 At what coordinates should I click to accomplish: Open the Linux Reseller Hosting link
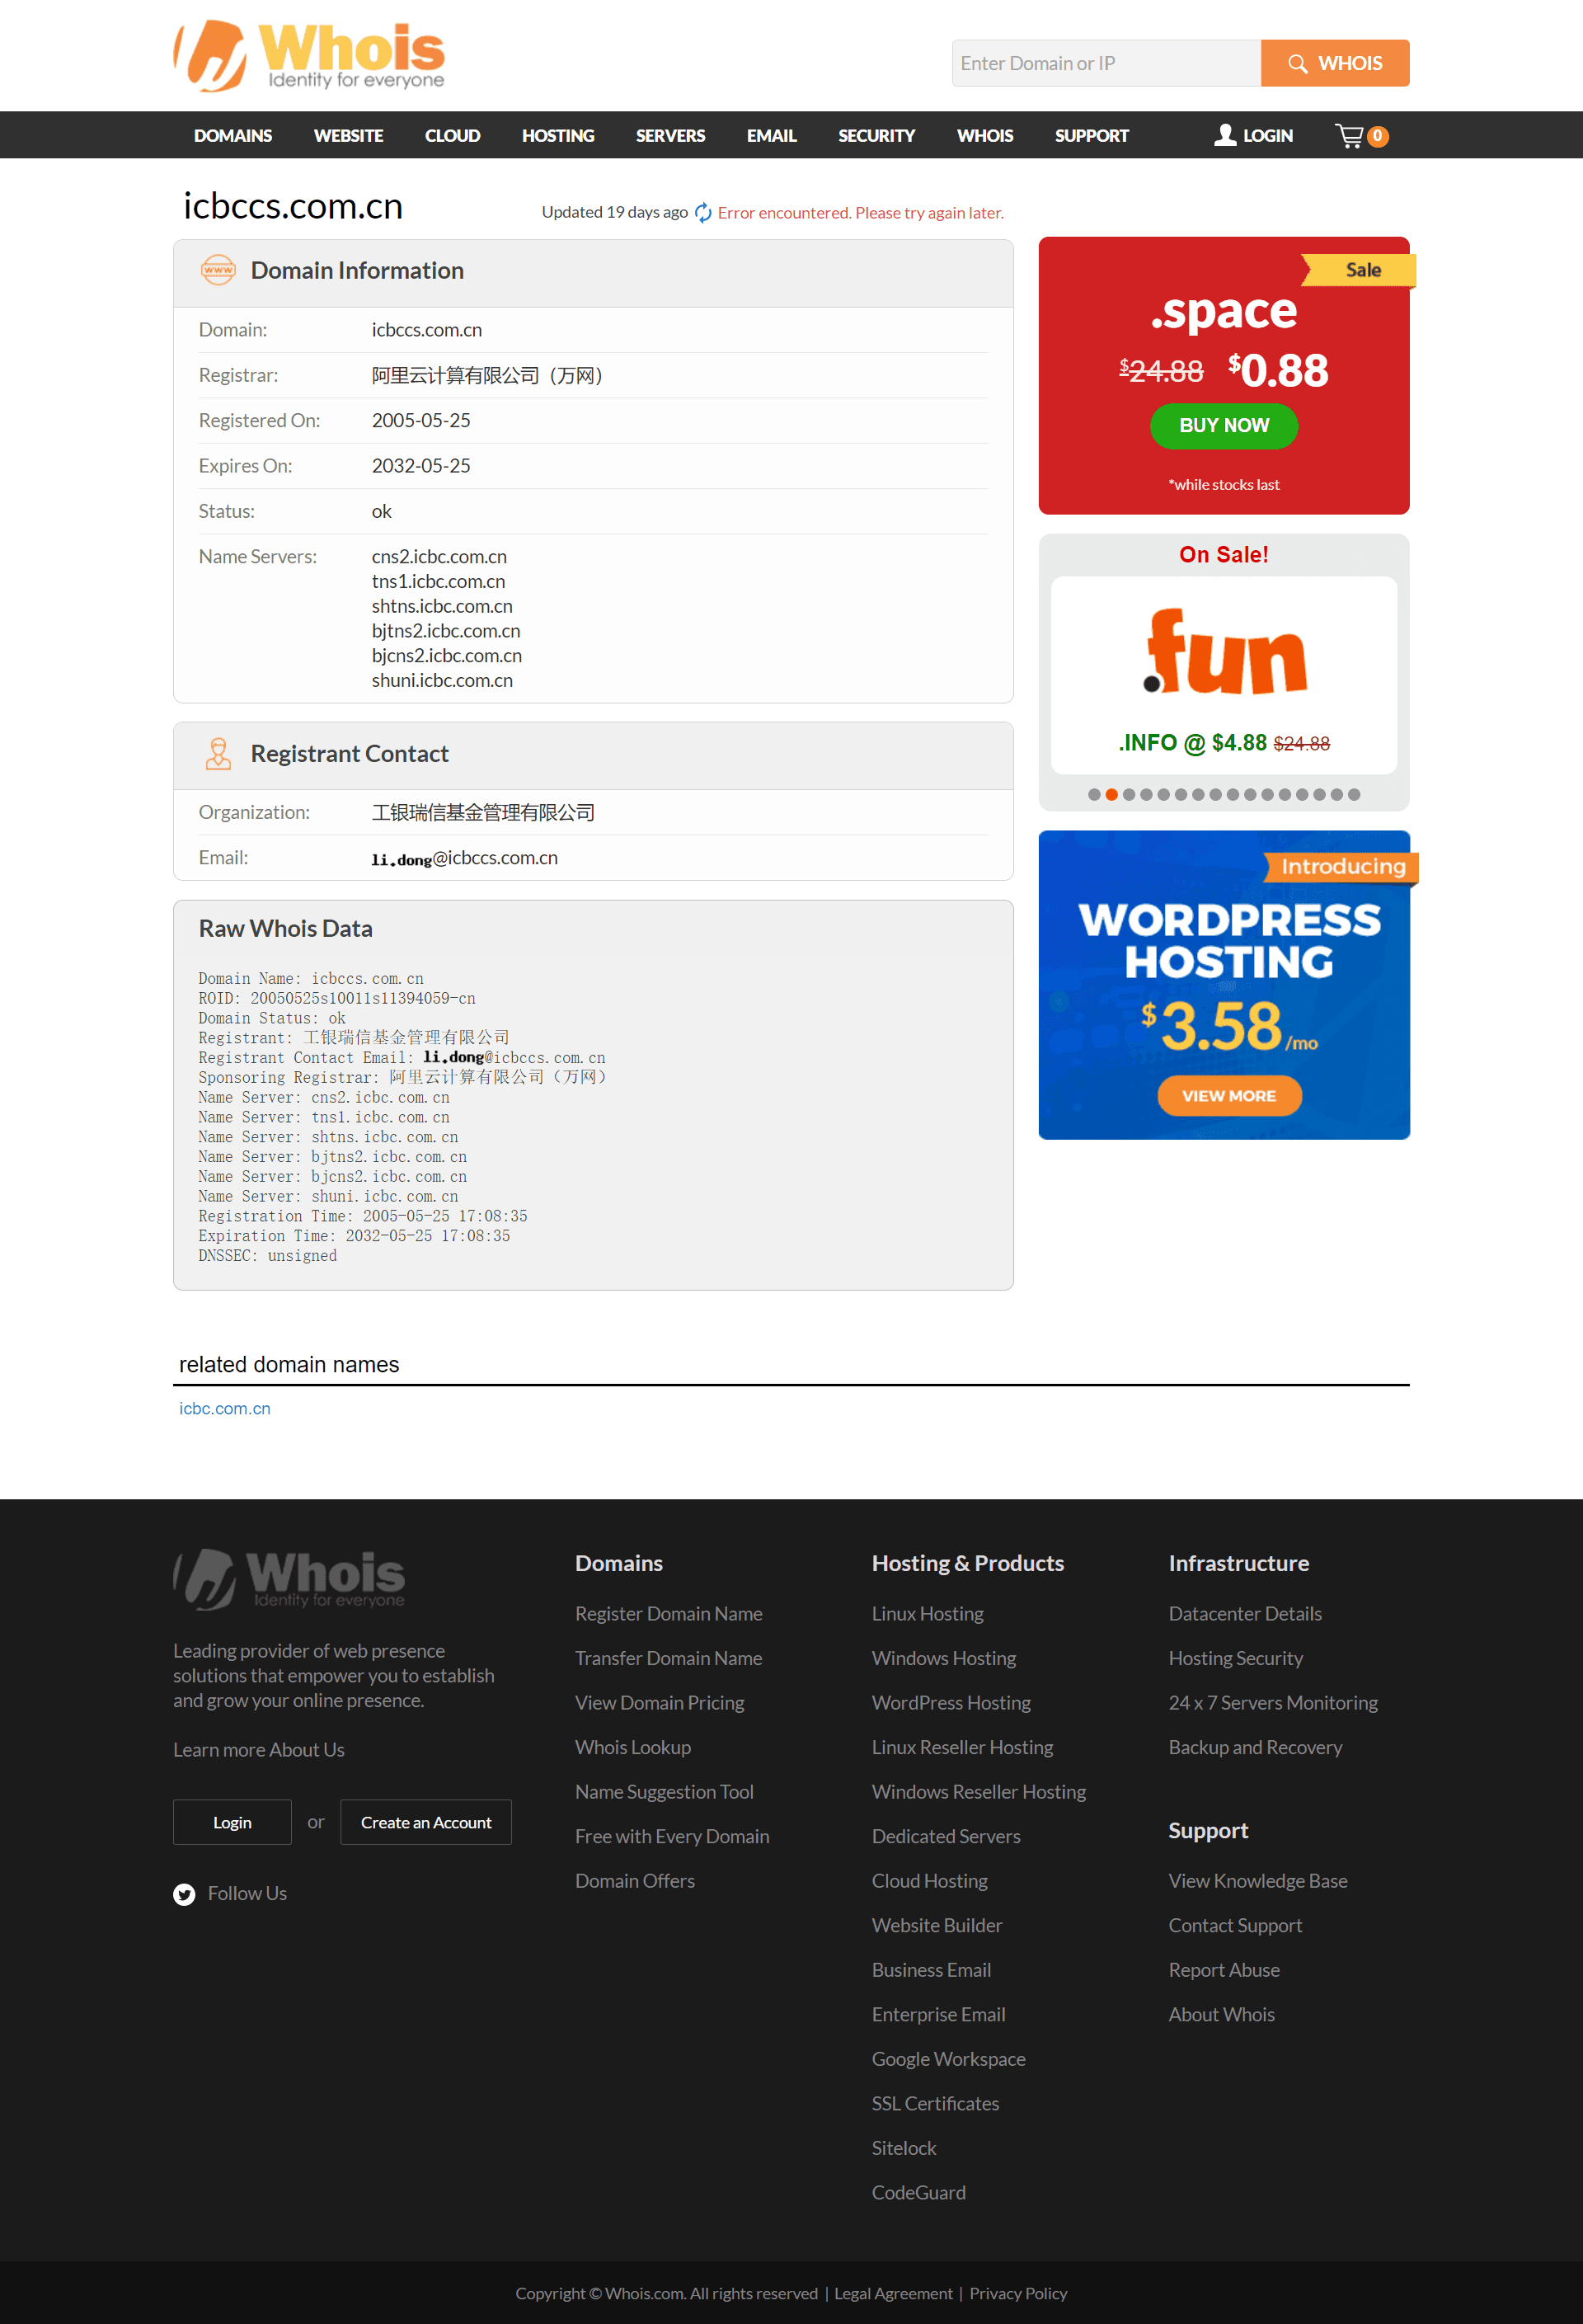point(962,1748)
